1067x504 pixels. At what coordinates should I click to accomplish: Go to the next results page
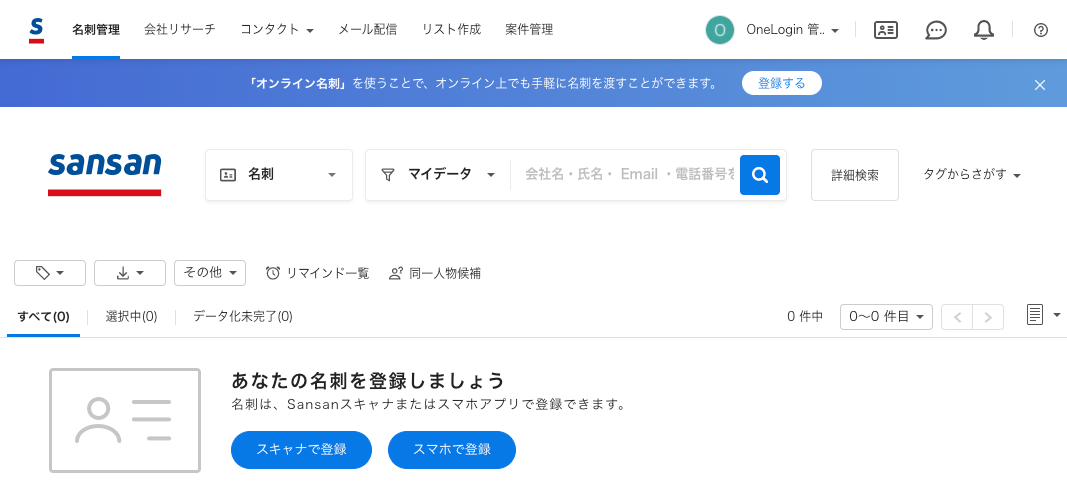[988, 317]
